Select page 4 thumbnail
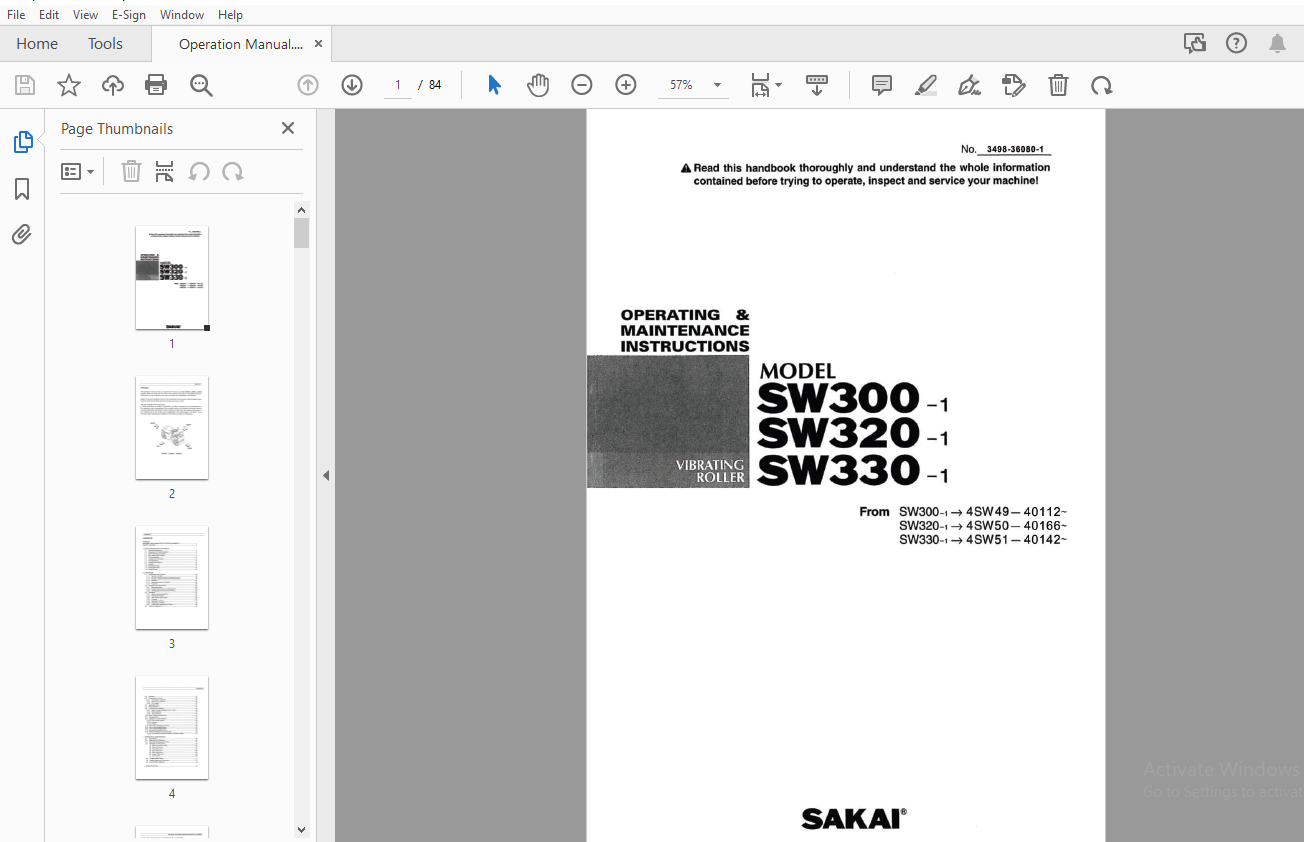Screen dimensions: 1304x842 pos(172,728)
